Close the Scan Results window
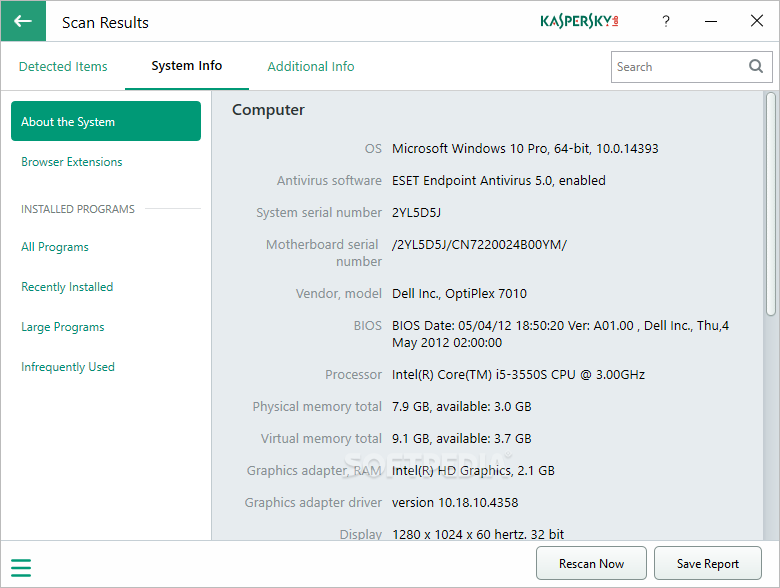The height and width of the screenshot is (588, 780). pos(757,21)
